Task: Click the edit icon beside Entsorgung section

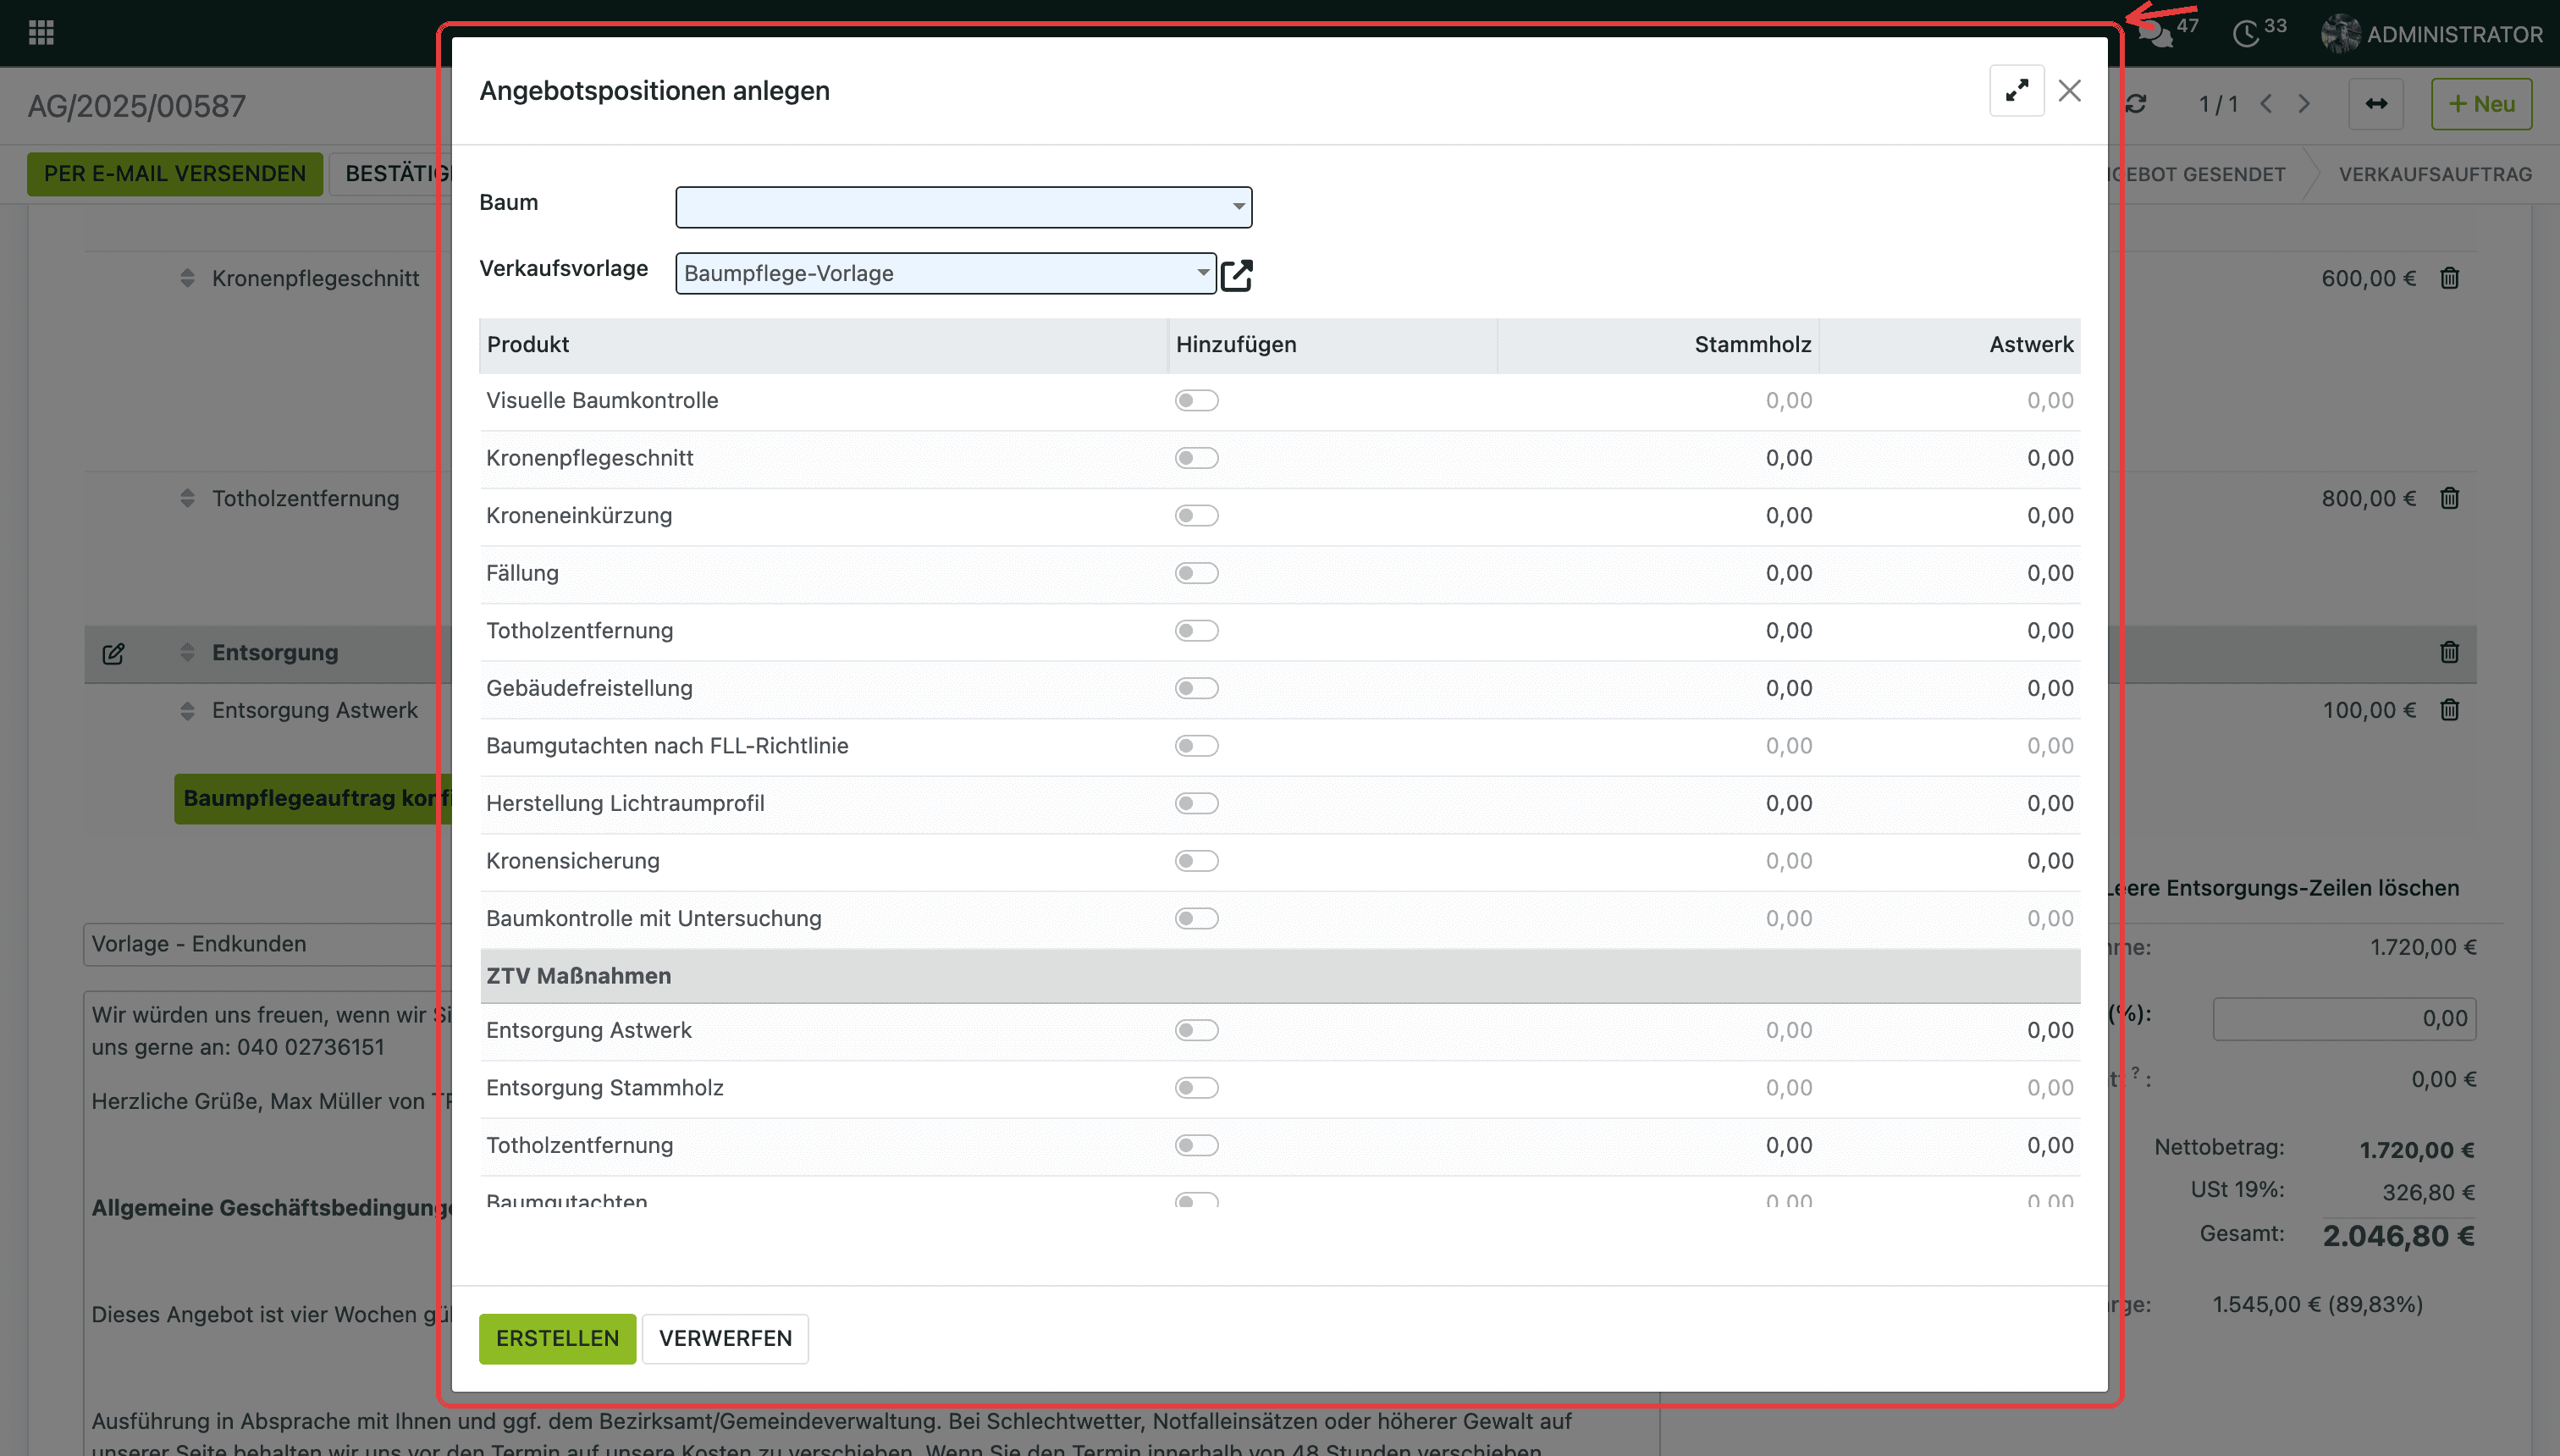Action: [x=113, y=653]
